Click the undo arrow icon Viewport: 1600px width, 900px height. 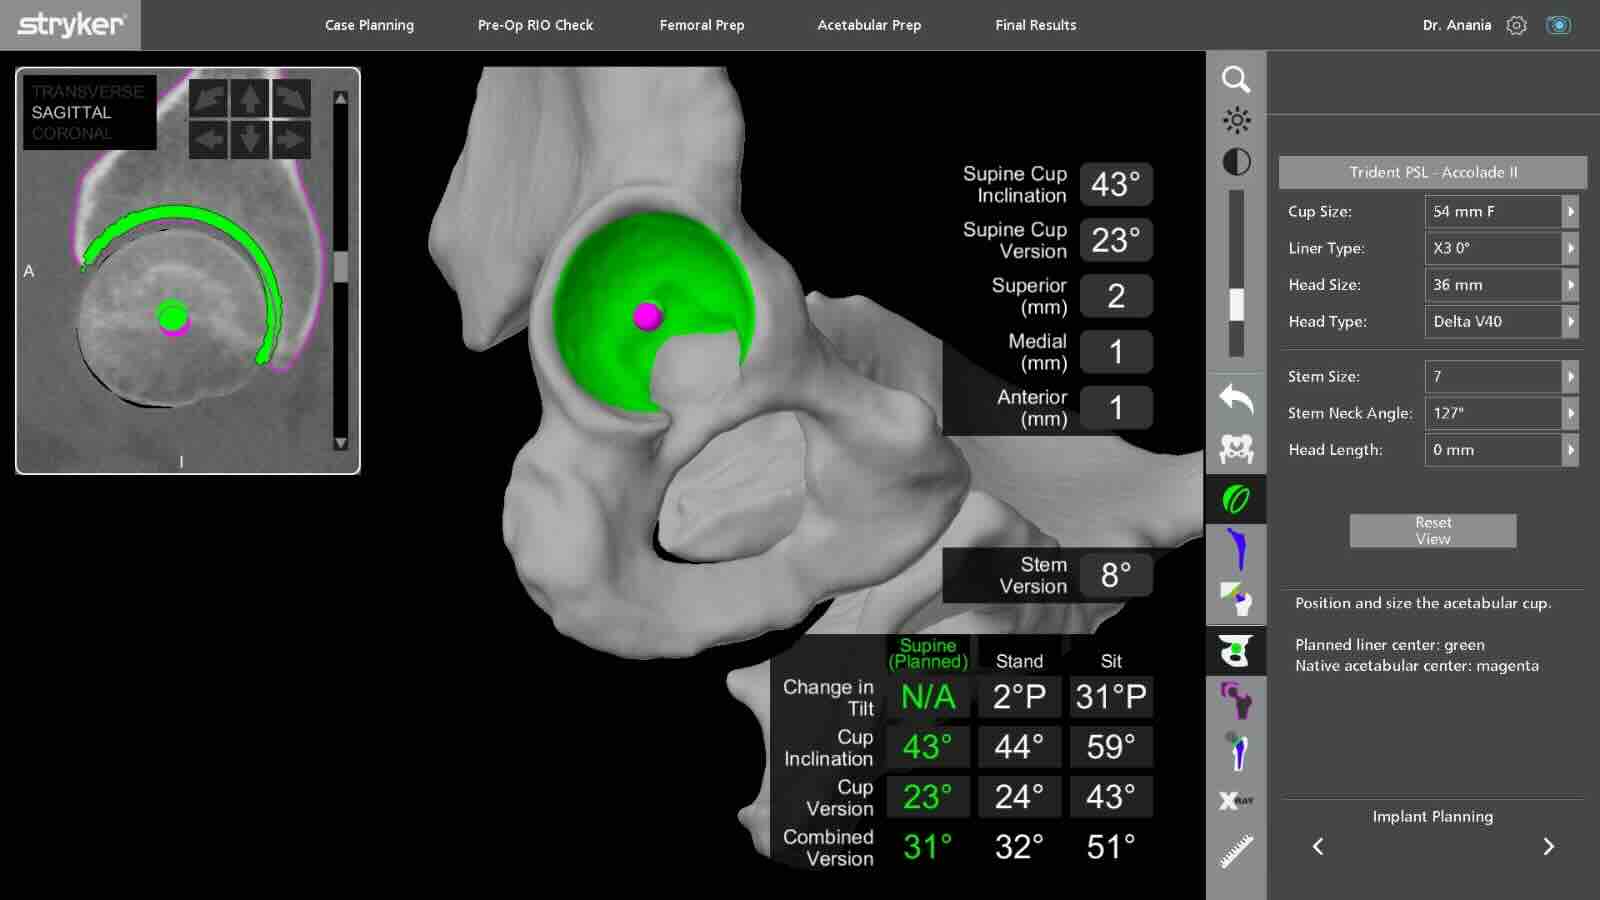[x=1237, y=399]
